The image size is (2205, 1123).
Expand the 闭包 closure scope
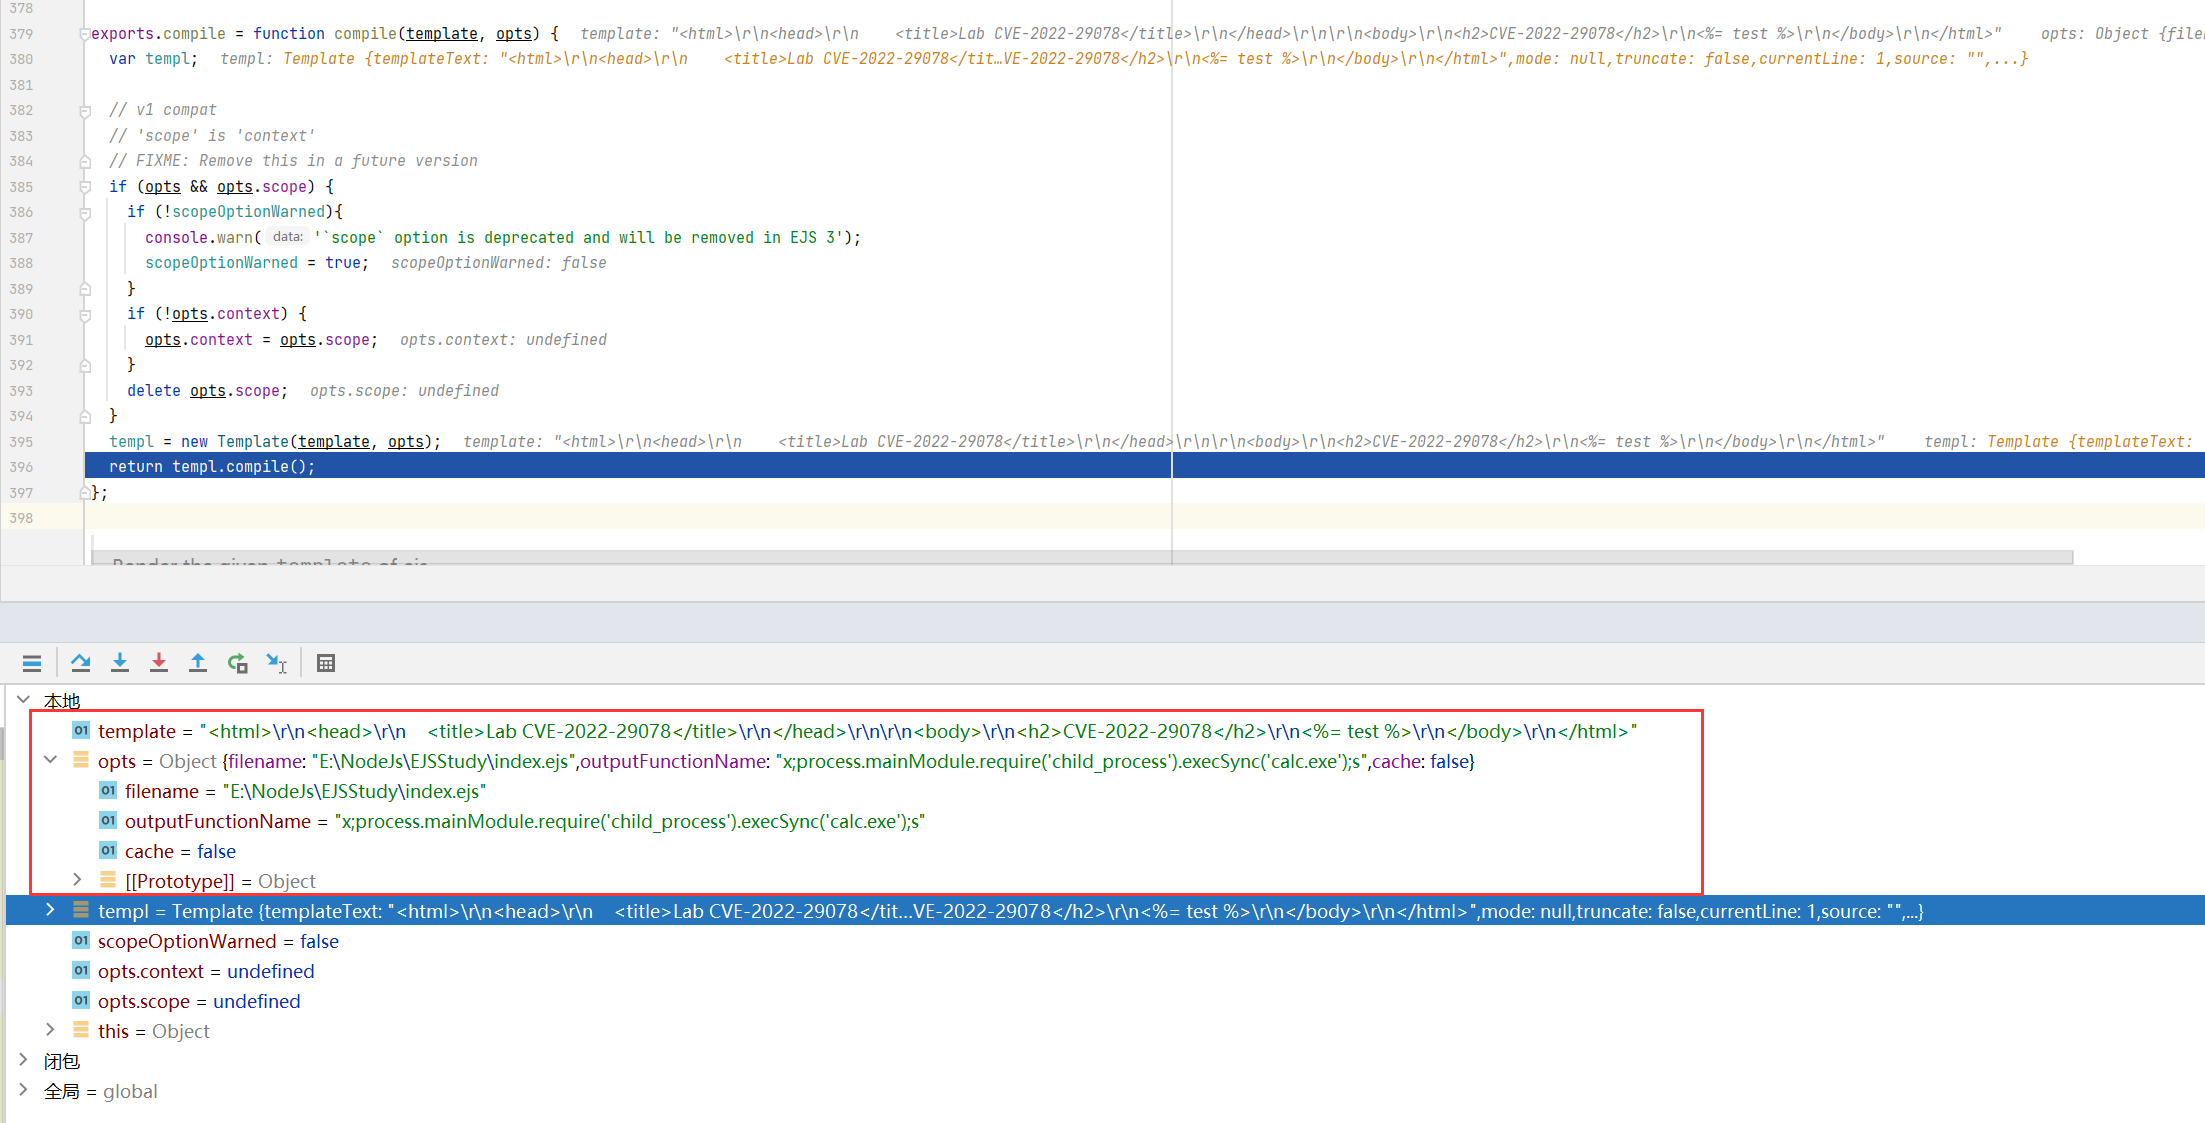coord(23,1059)
